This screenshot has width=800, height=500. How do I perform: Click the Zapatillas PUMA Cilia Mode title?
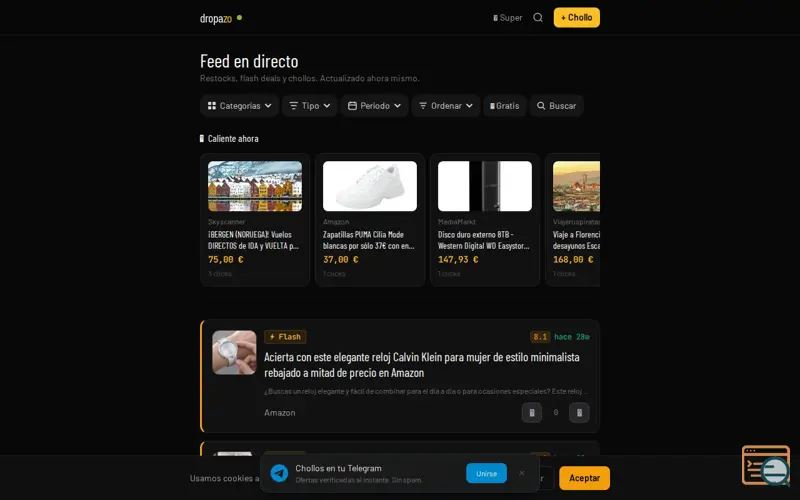(369, 240)
